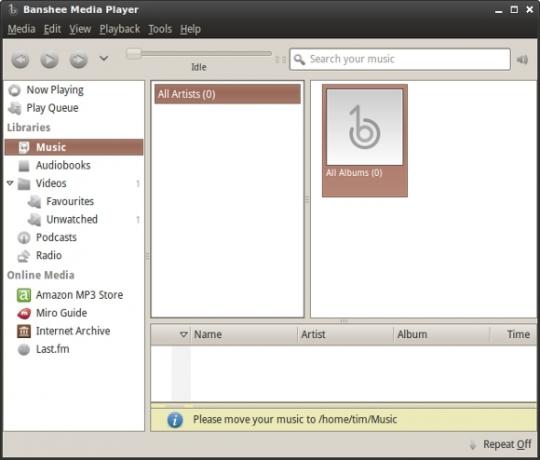Open the dropdown arrow beside Next button
The image size is (540, 460).
pos(104,59)
